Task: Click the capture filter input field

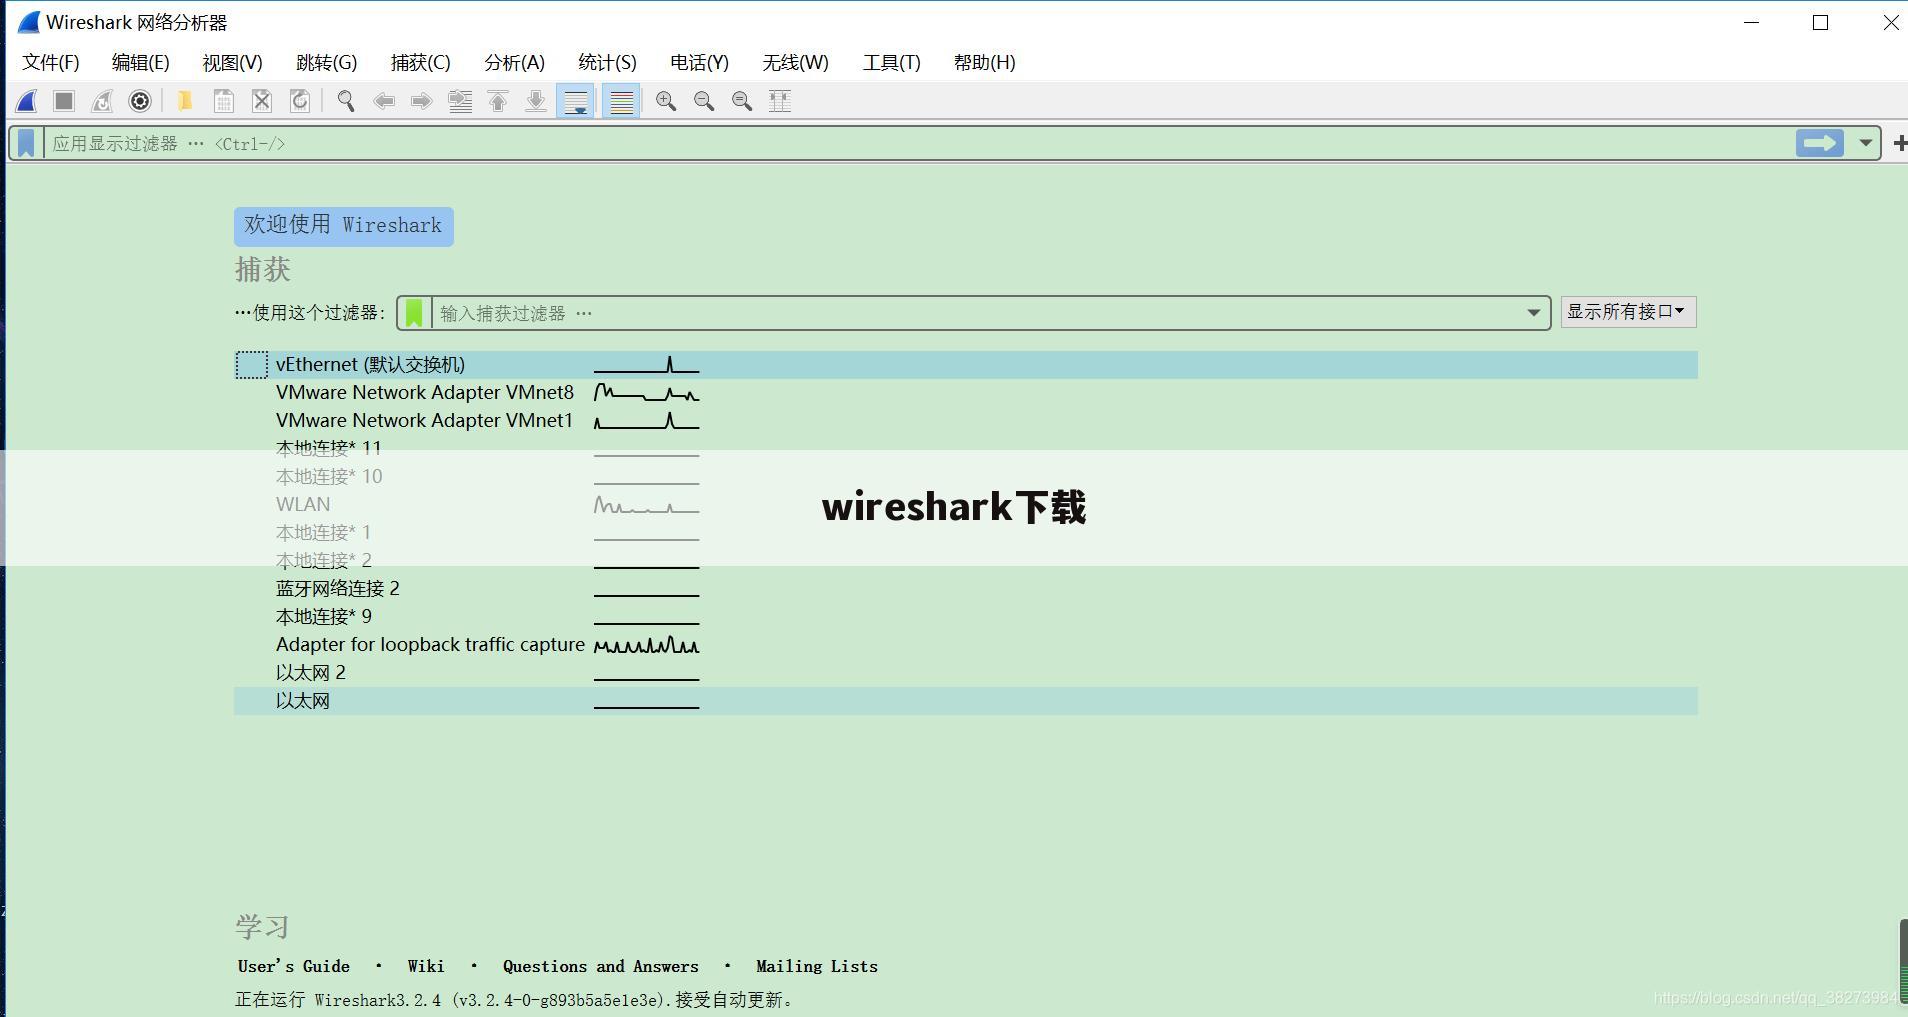Action: click(x=975, y=313)
